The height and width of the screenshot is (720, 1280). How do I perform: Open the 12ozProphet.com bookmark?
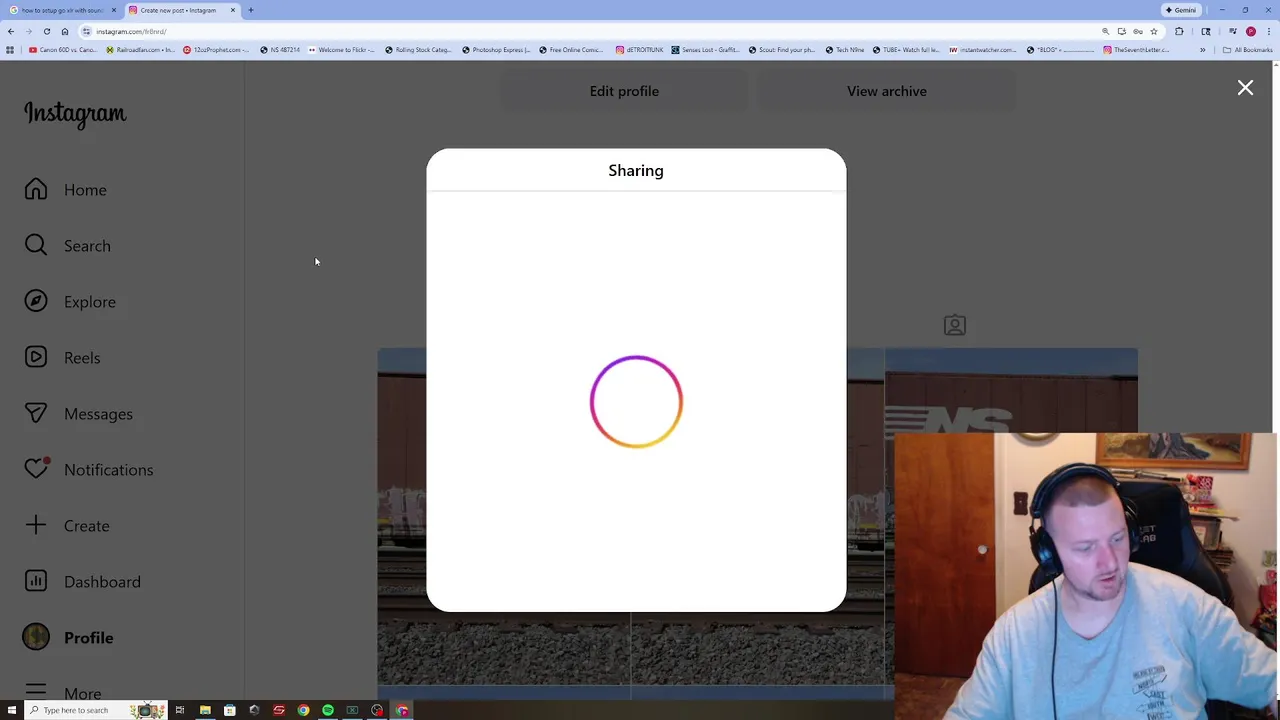coord(216,50)
